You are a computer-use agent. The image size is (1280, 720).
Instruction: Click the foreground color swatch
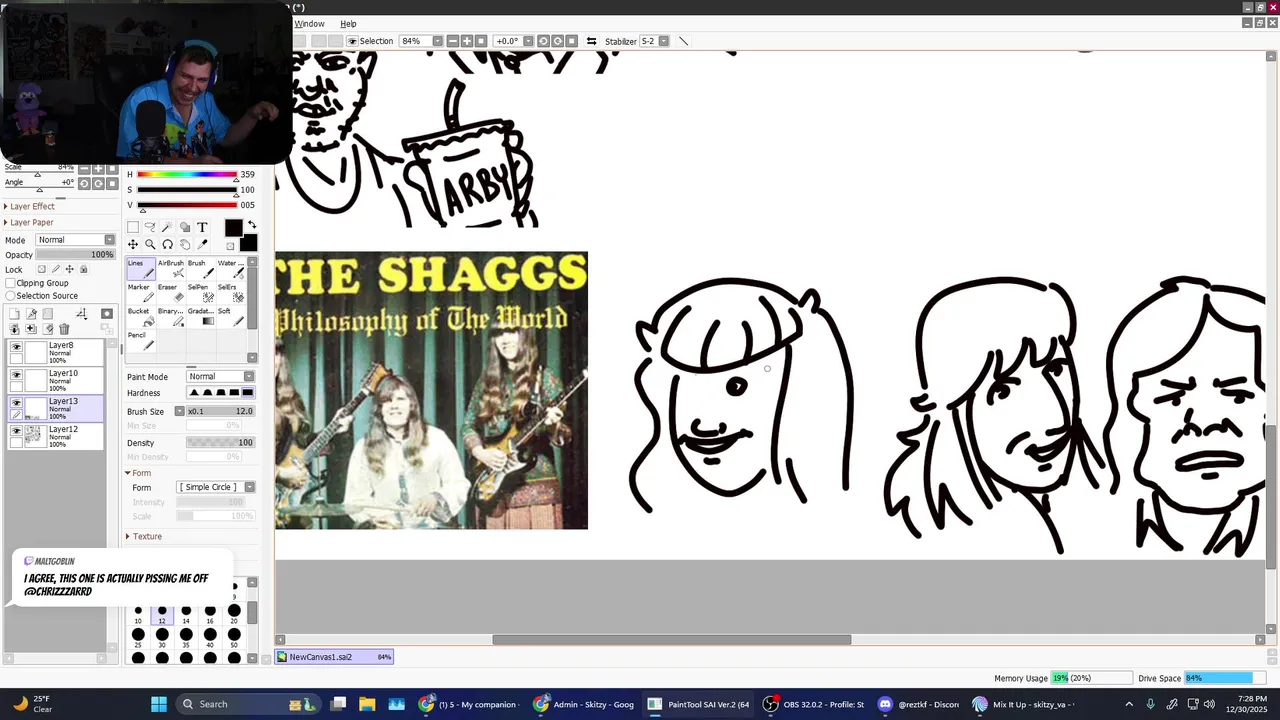click(234, 228)
